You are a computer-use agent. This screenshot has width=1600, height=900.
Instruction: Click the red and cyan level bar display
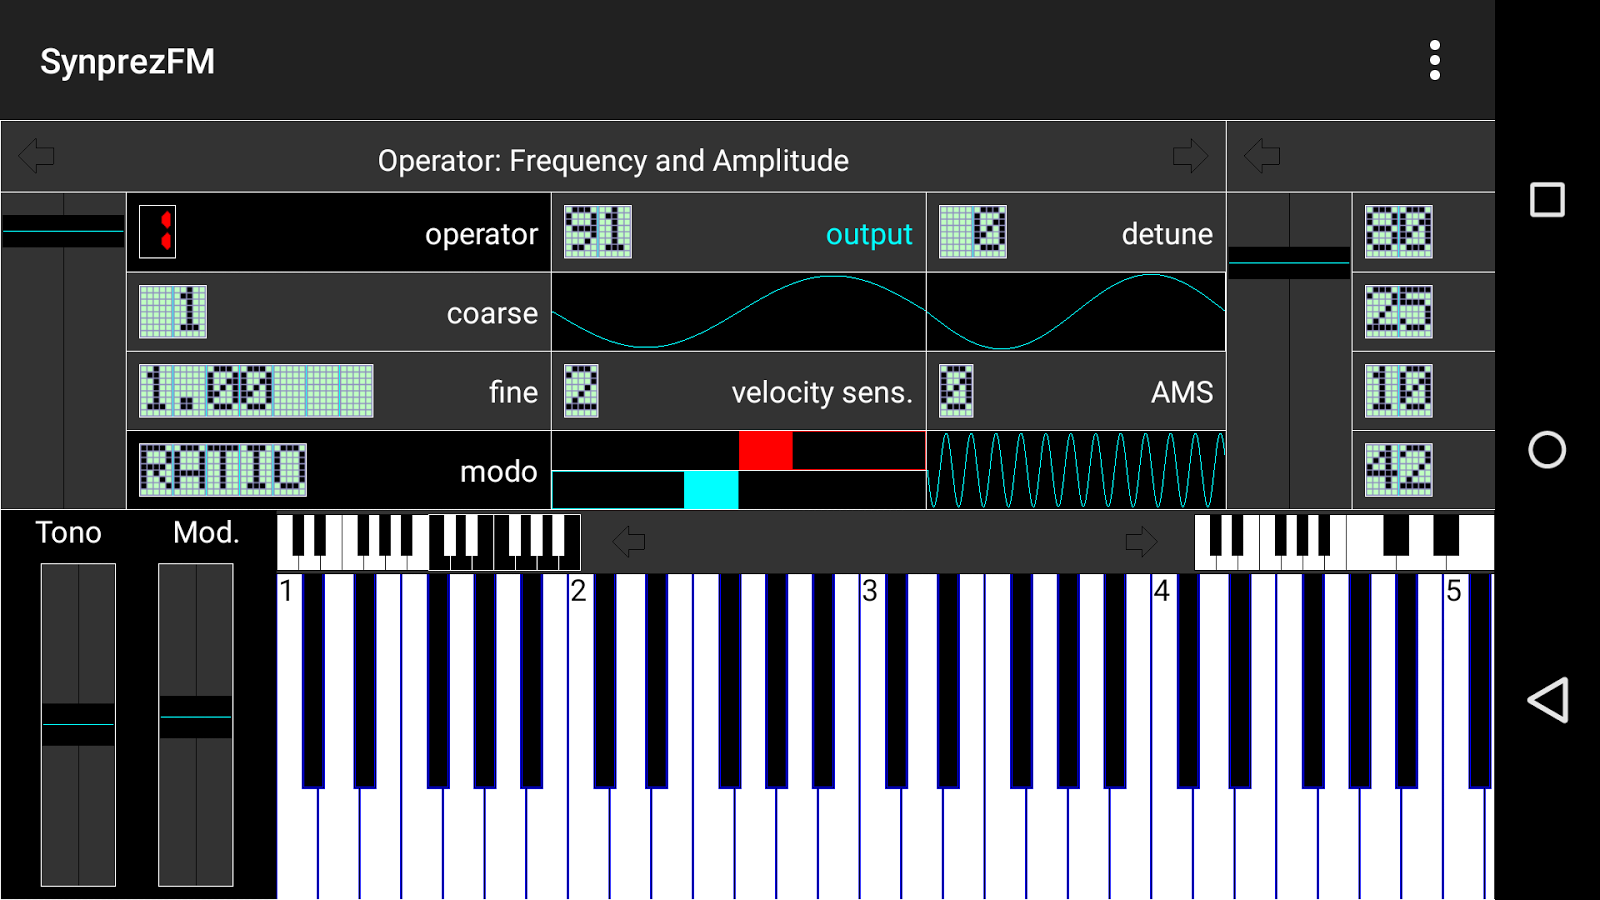coord(739,470)
